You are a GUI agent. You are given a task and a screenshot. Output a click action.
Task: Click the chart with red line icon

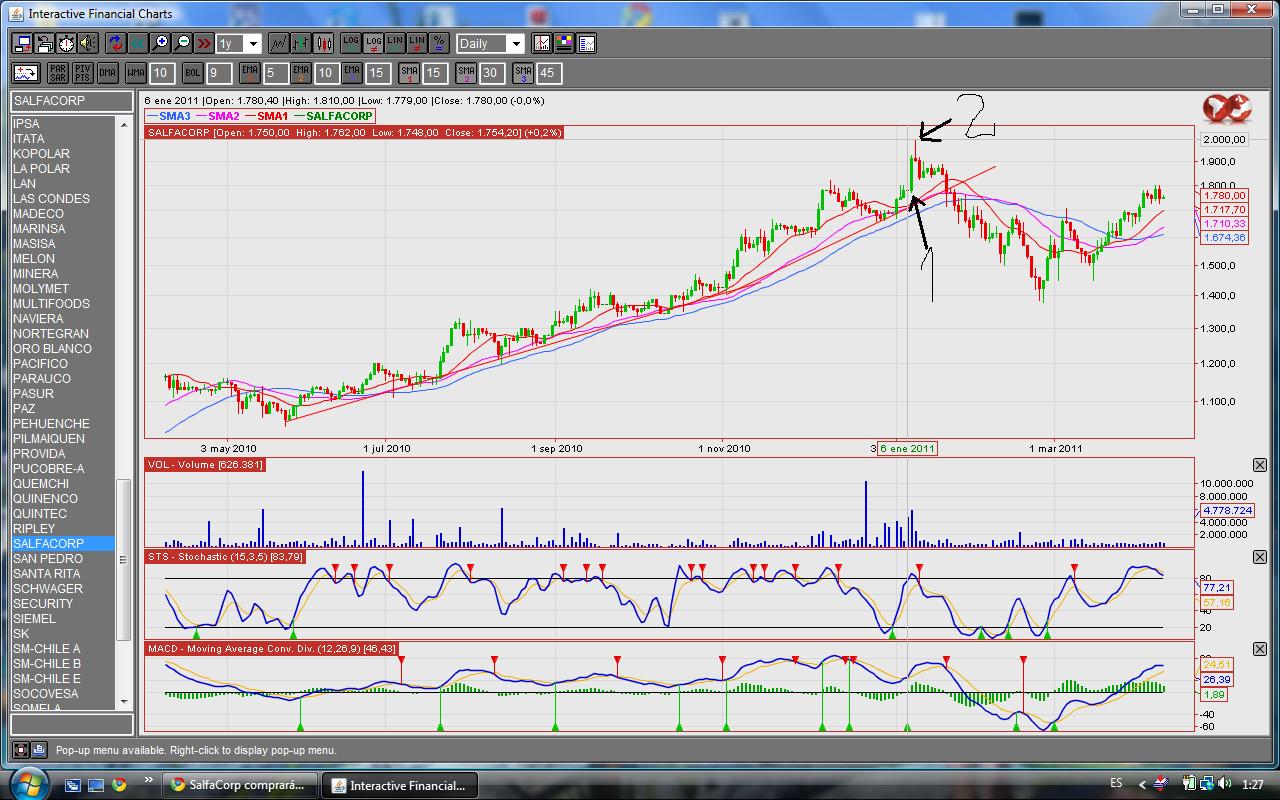pos(542,43)
